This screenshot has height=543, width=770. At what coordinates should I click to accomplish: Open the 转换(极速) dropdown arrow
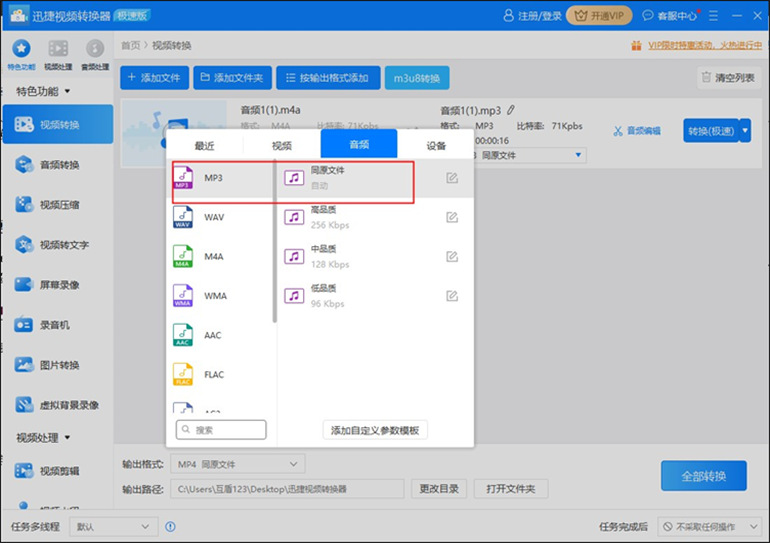[x=745, y=131]
